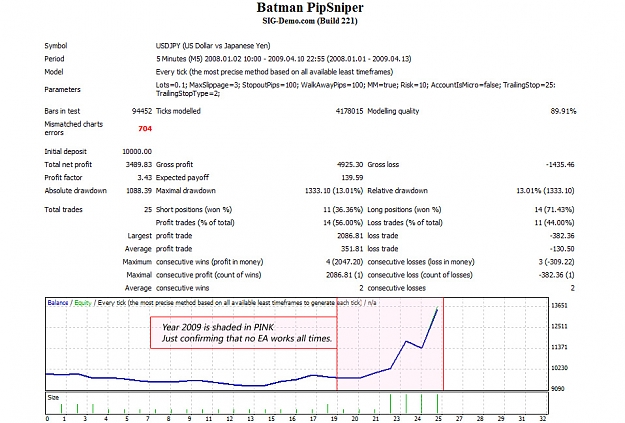
Task: Click the 'Short positions (won %)' label
Action: click(x=194, y=210)
